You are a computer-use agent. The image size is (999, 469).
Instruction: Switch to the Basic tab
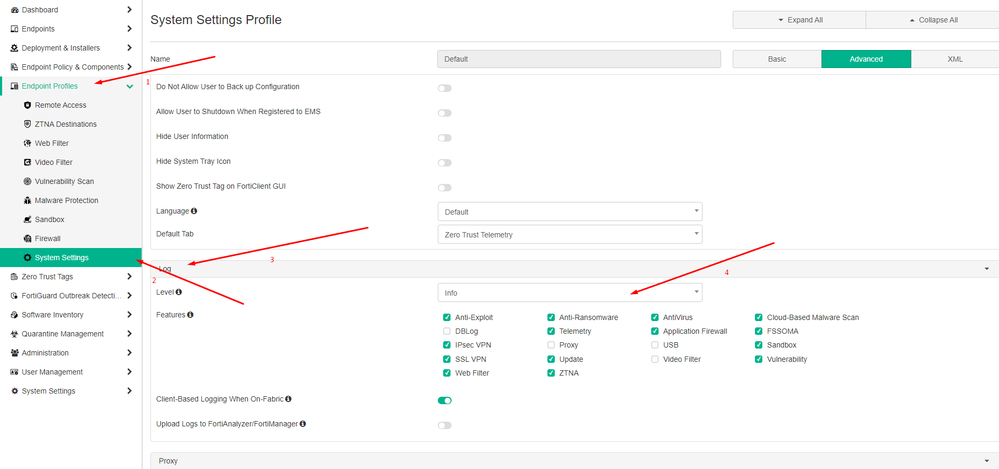(777, 59)
